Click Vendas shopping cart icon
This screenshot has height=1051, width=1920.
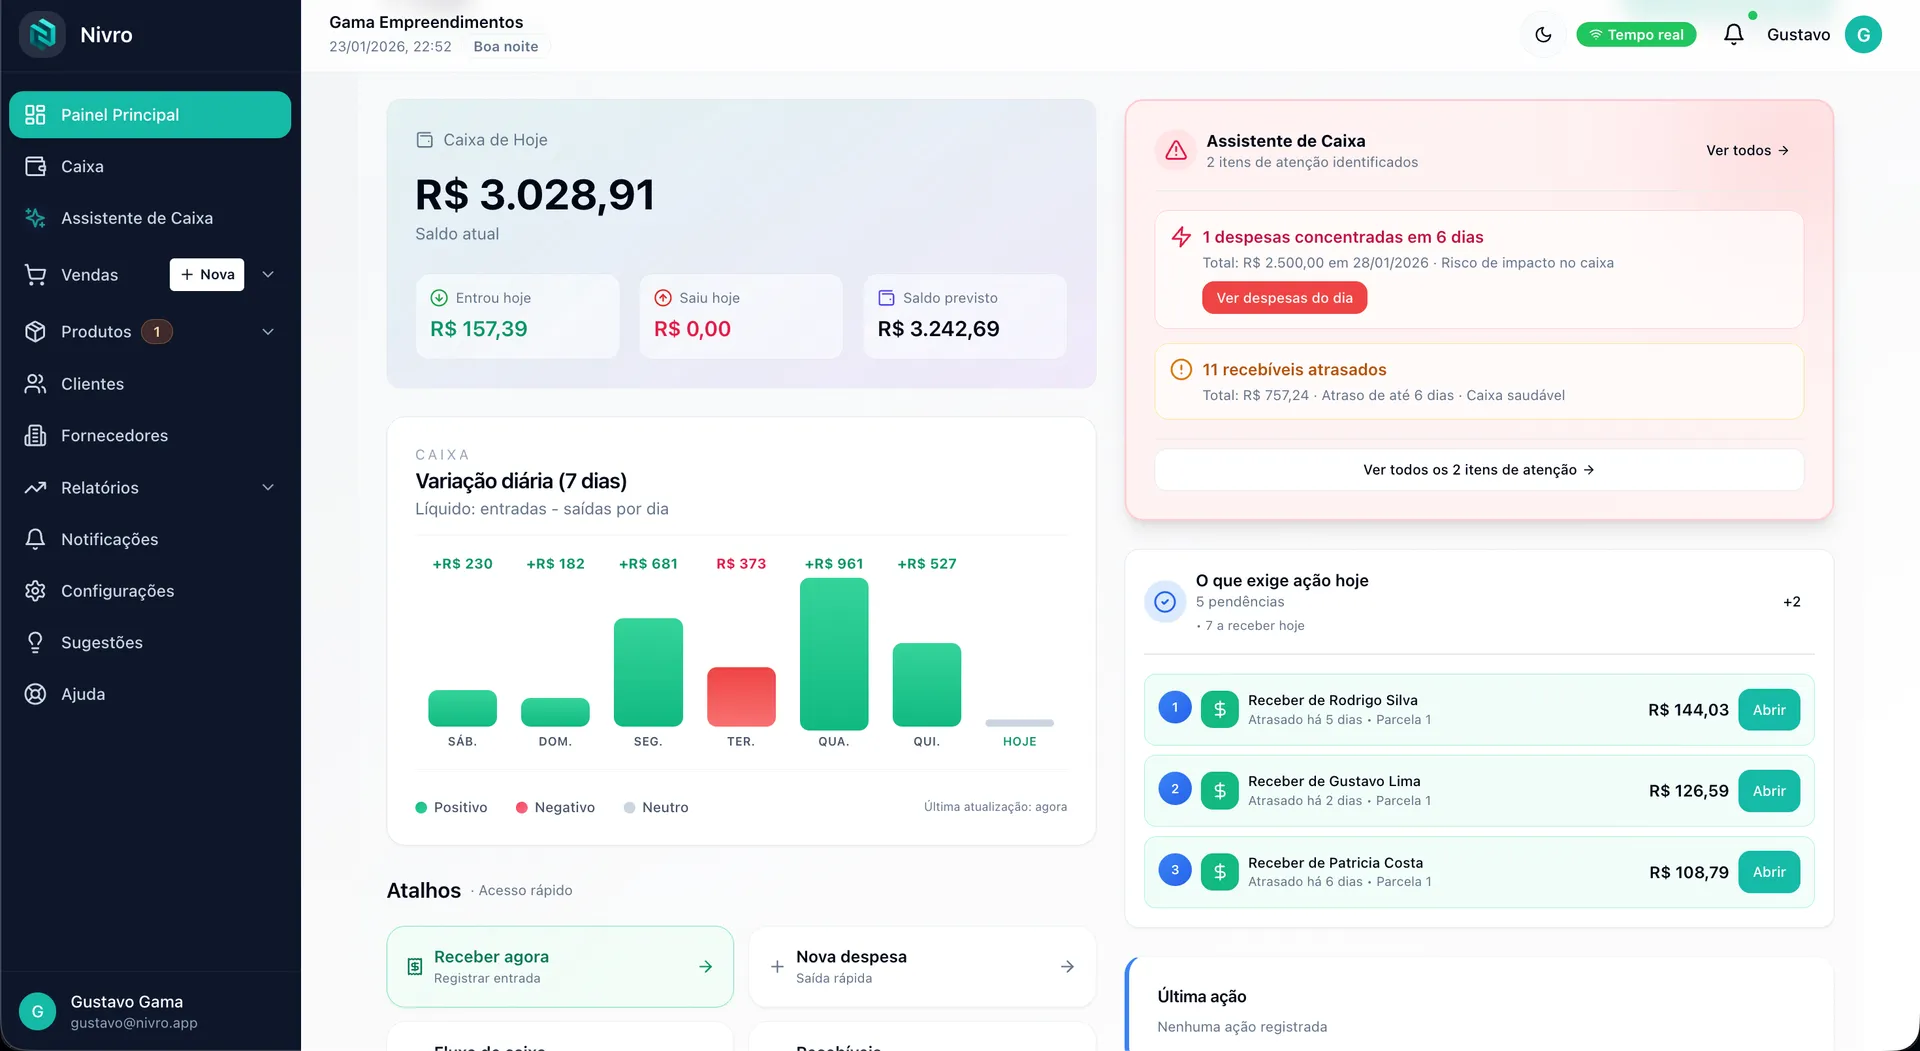point(36,275)
